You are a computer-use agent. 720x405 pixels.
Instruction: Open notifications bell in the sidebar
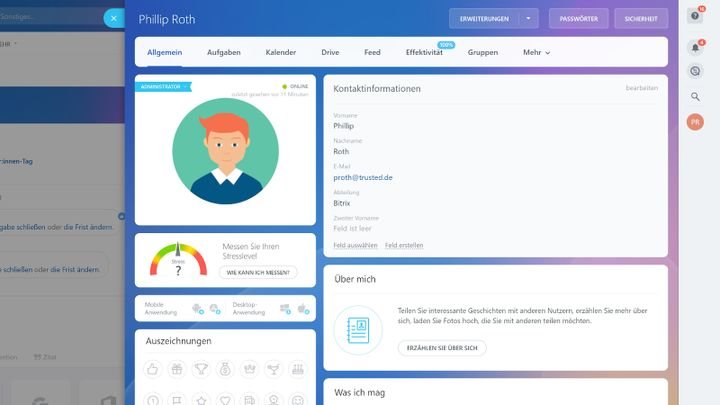(x=695, y=46)
